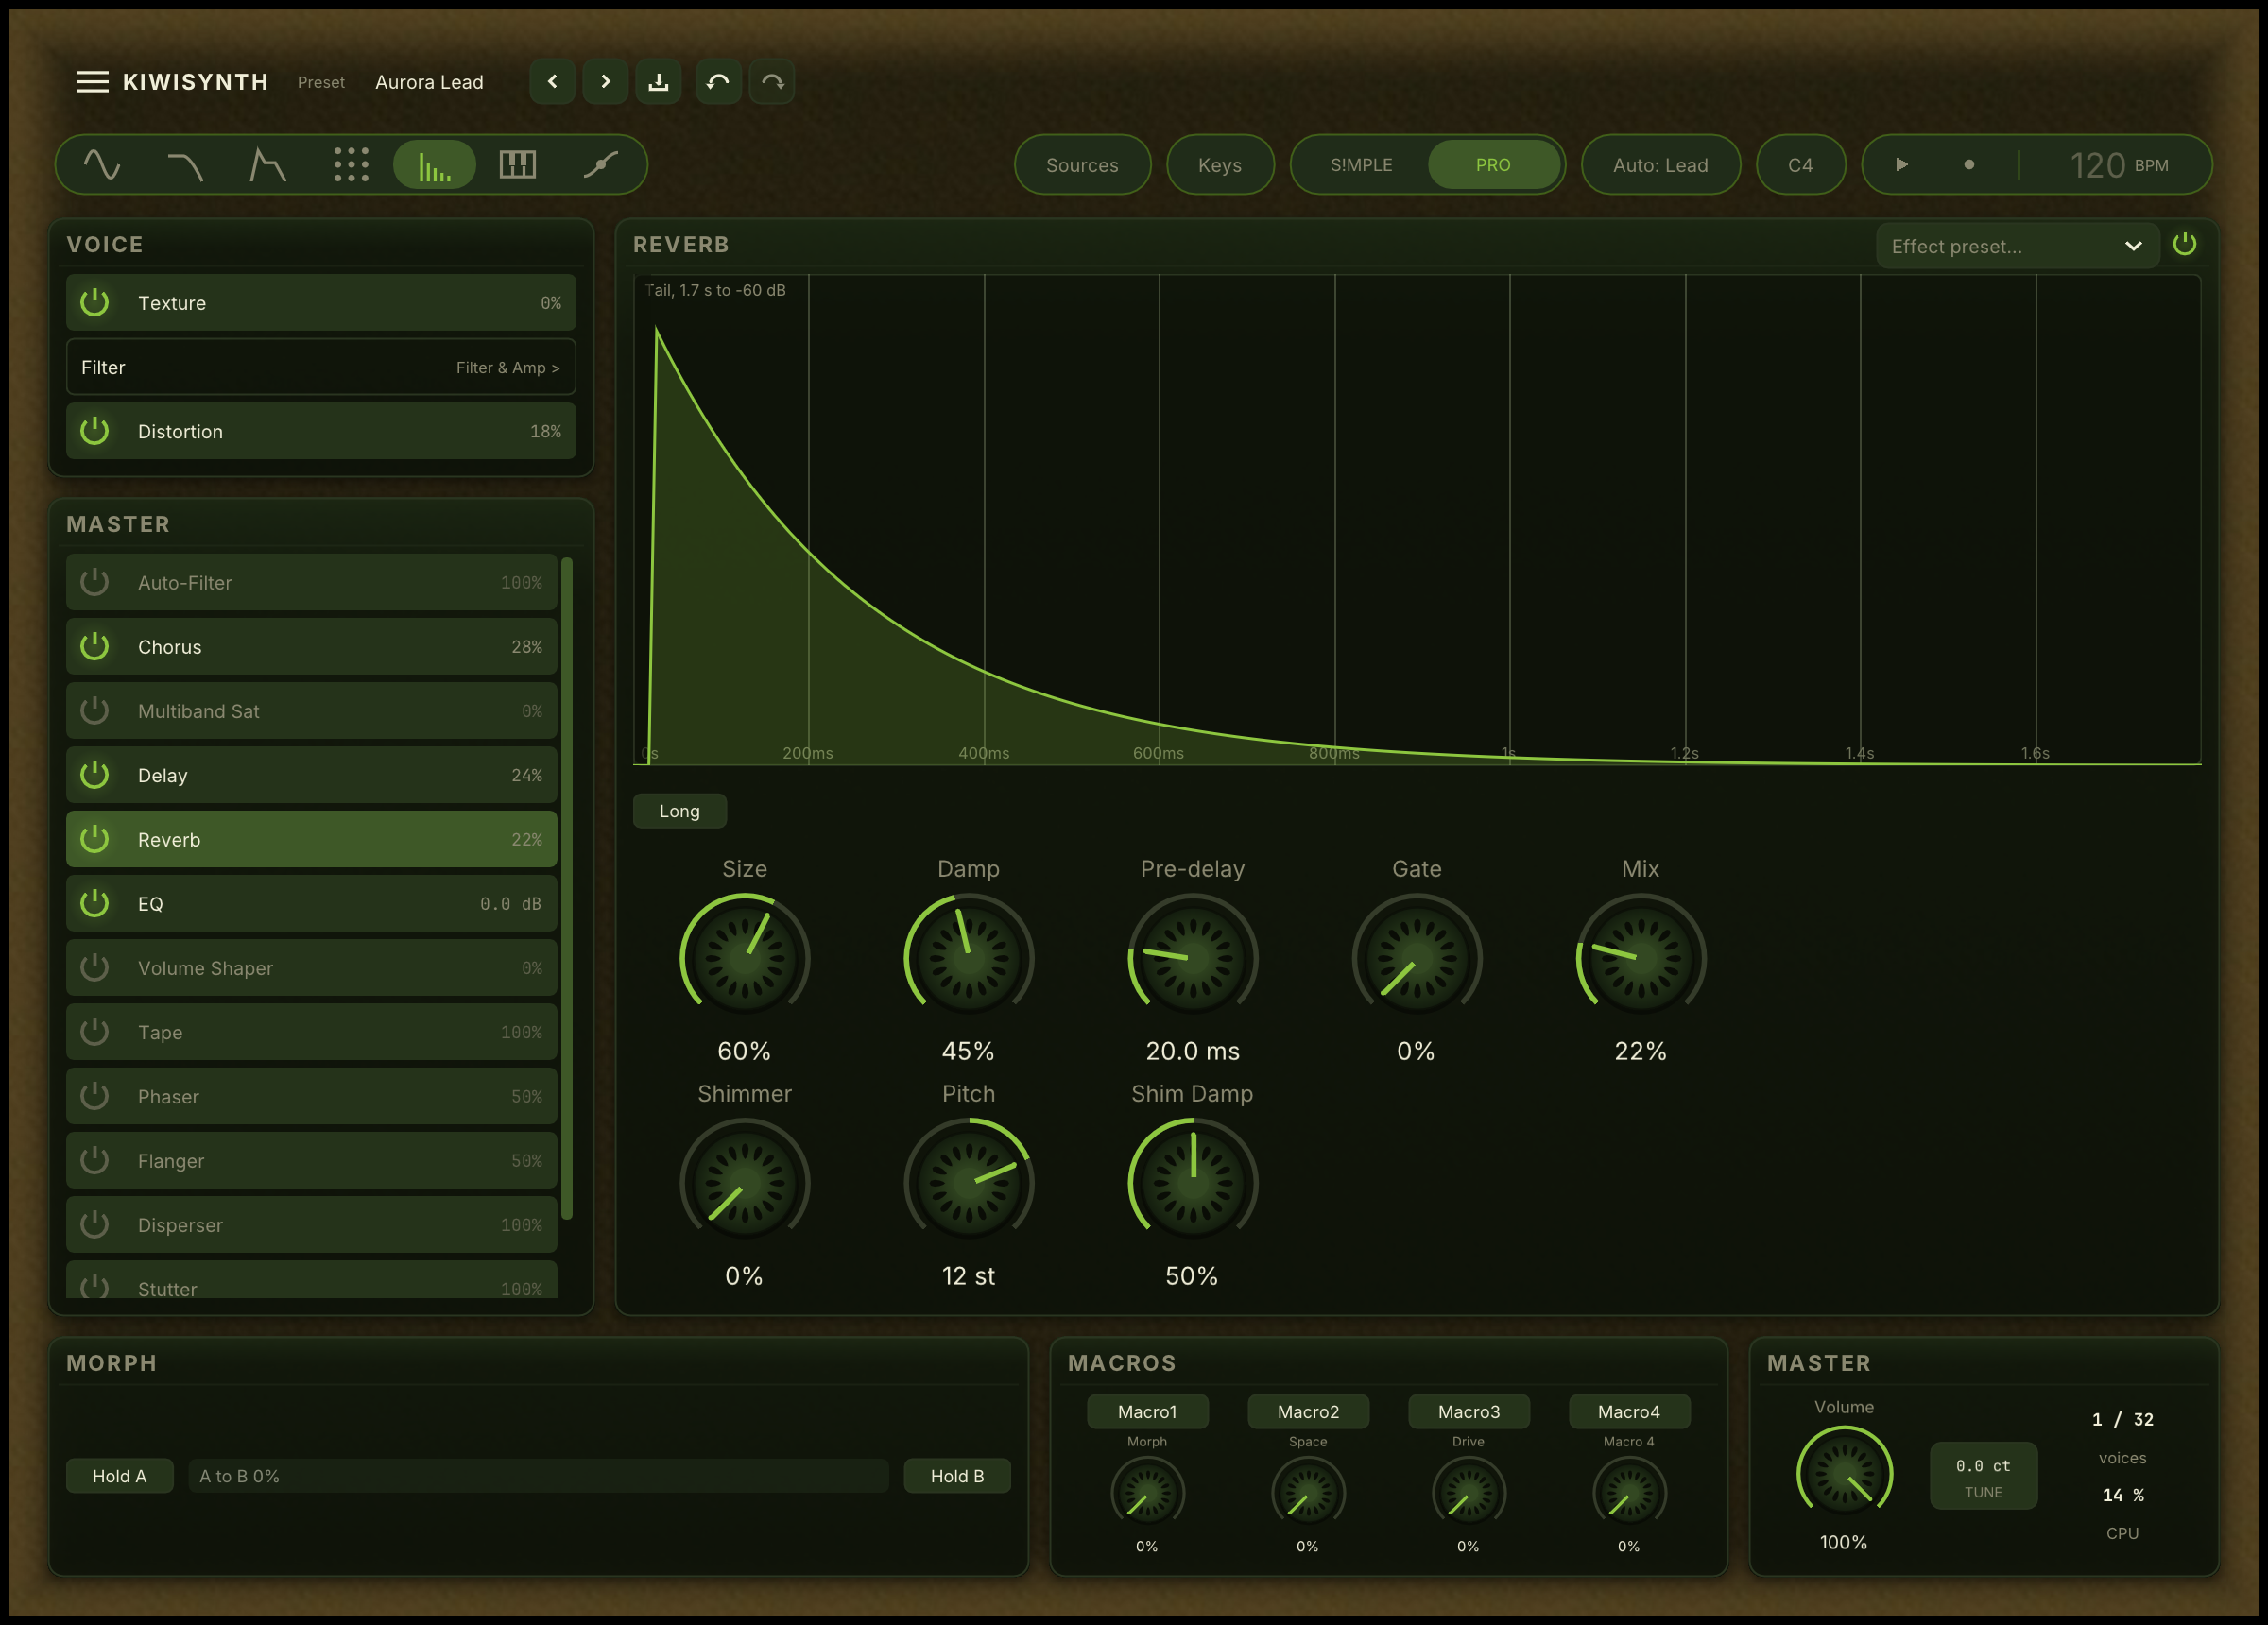Click the Macro3 button
The height and width of the screenshot is (1625, 2268).
(1468, 1412)
